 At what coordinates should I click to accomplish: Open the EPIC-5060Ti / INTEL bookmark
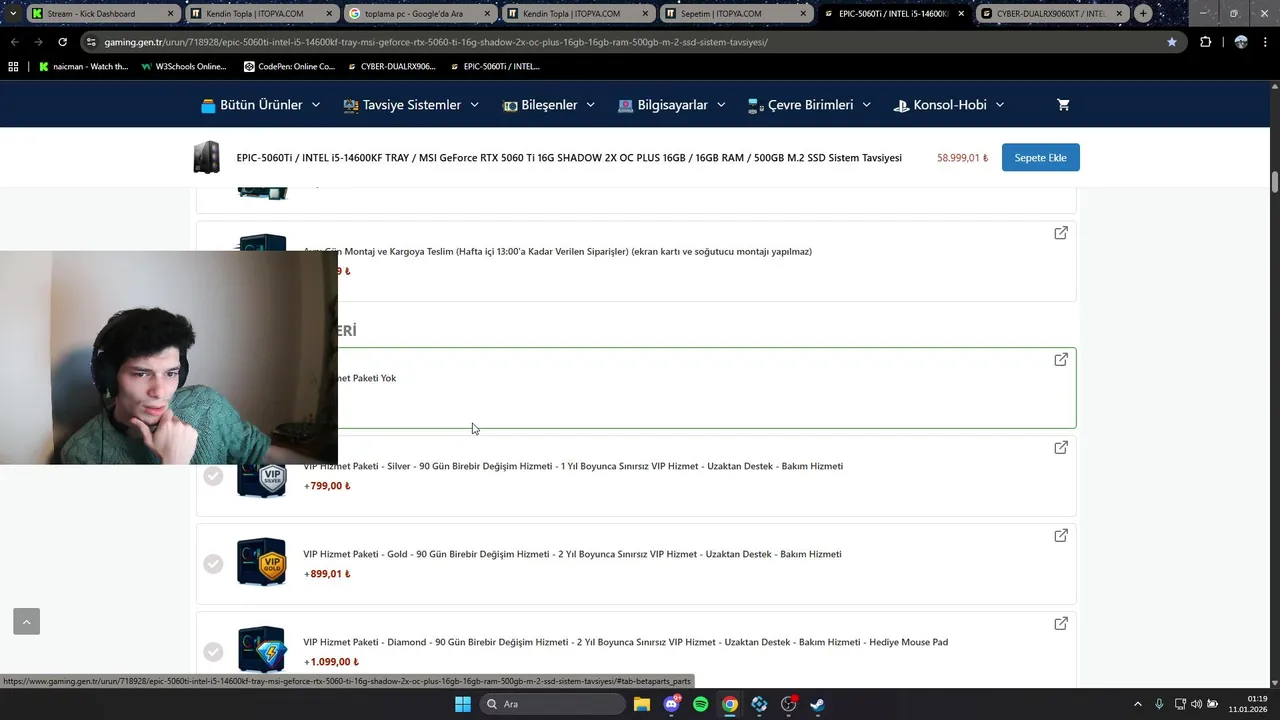point(495,66)
